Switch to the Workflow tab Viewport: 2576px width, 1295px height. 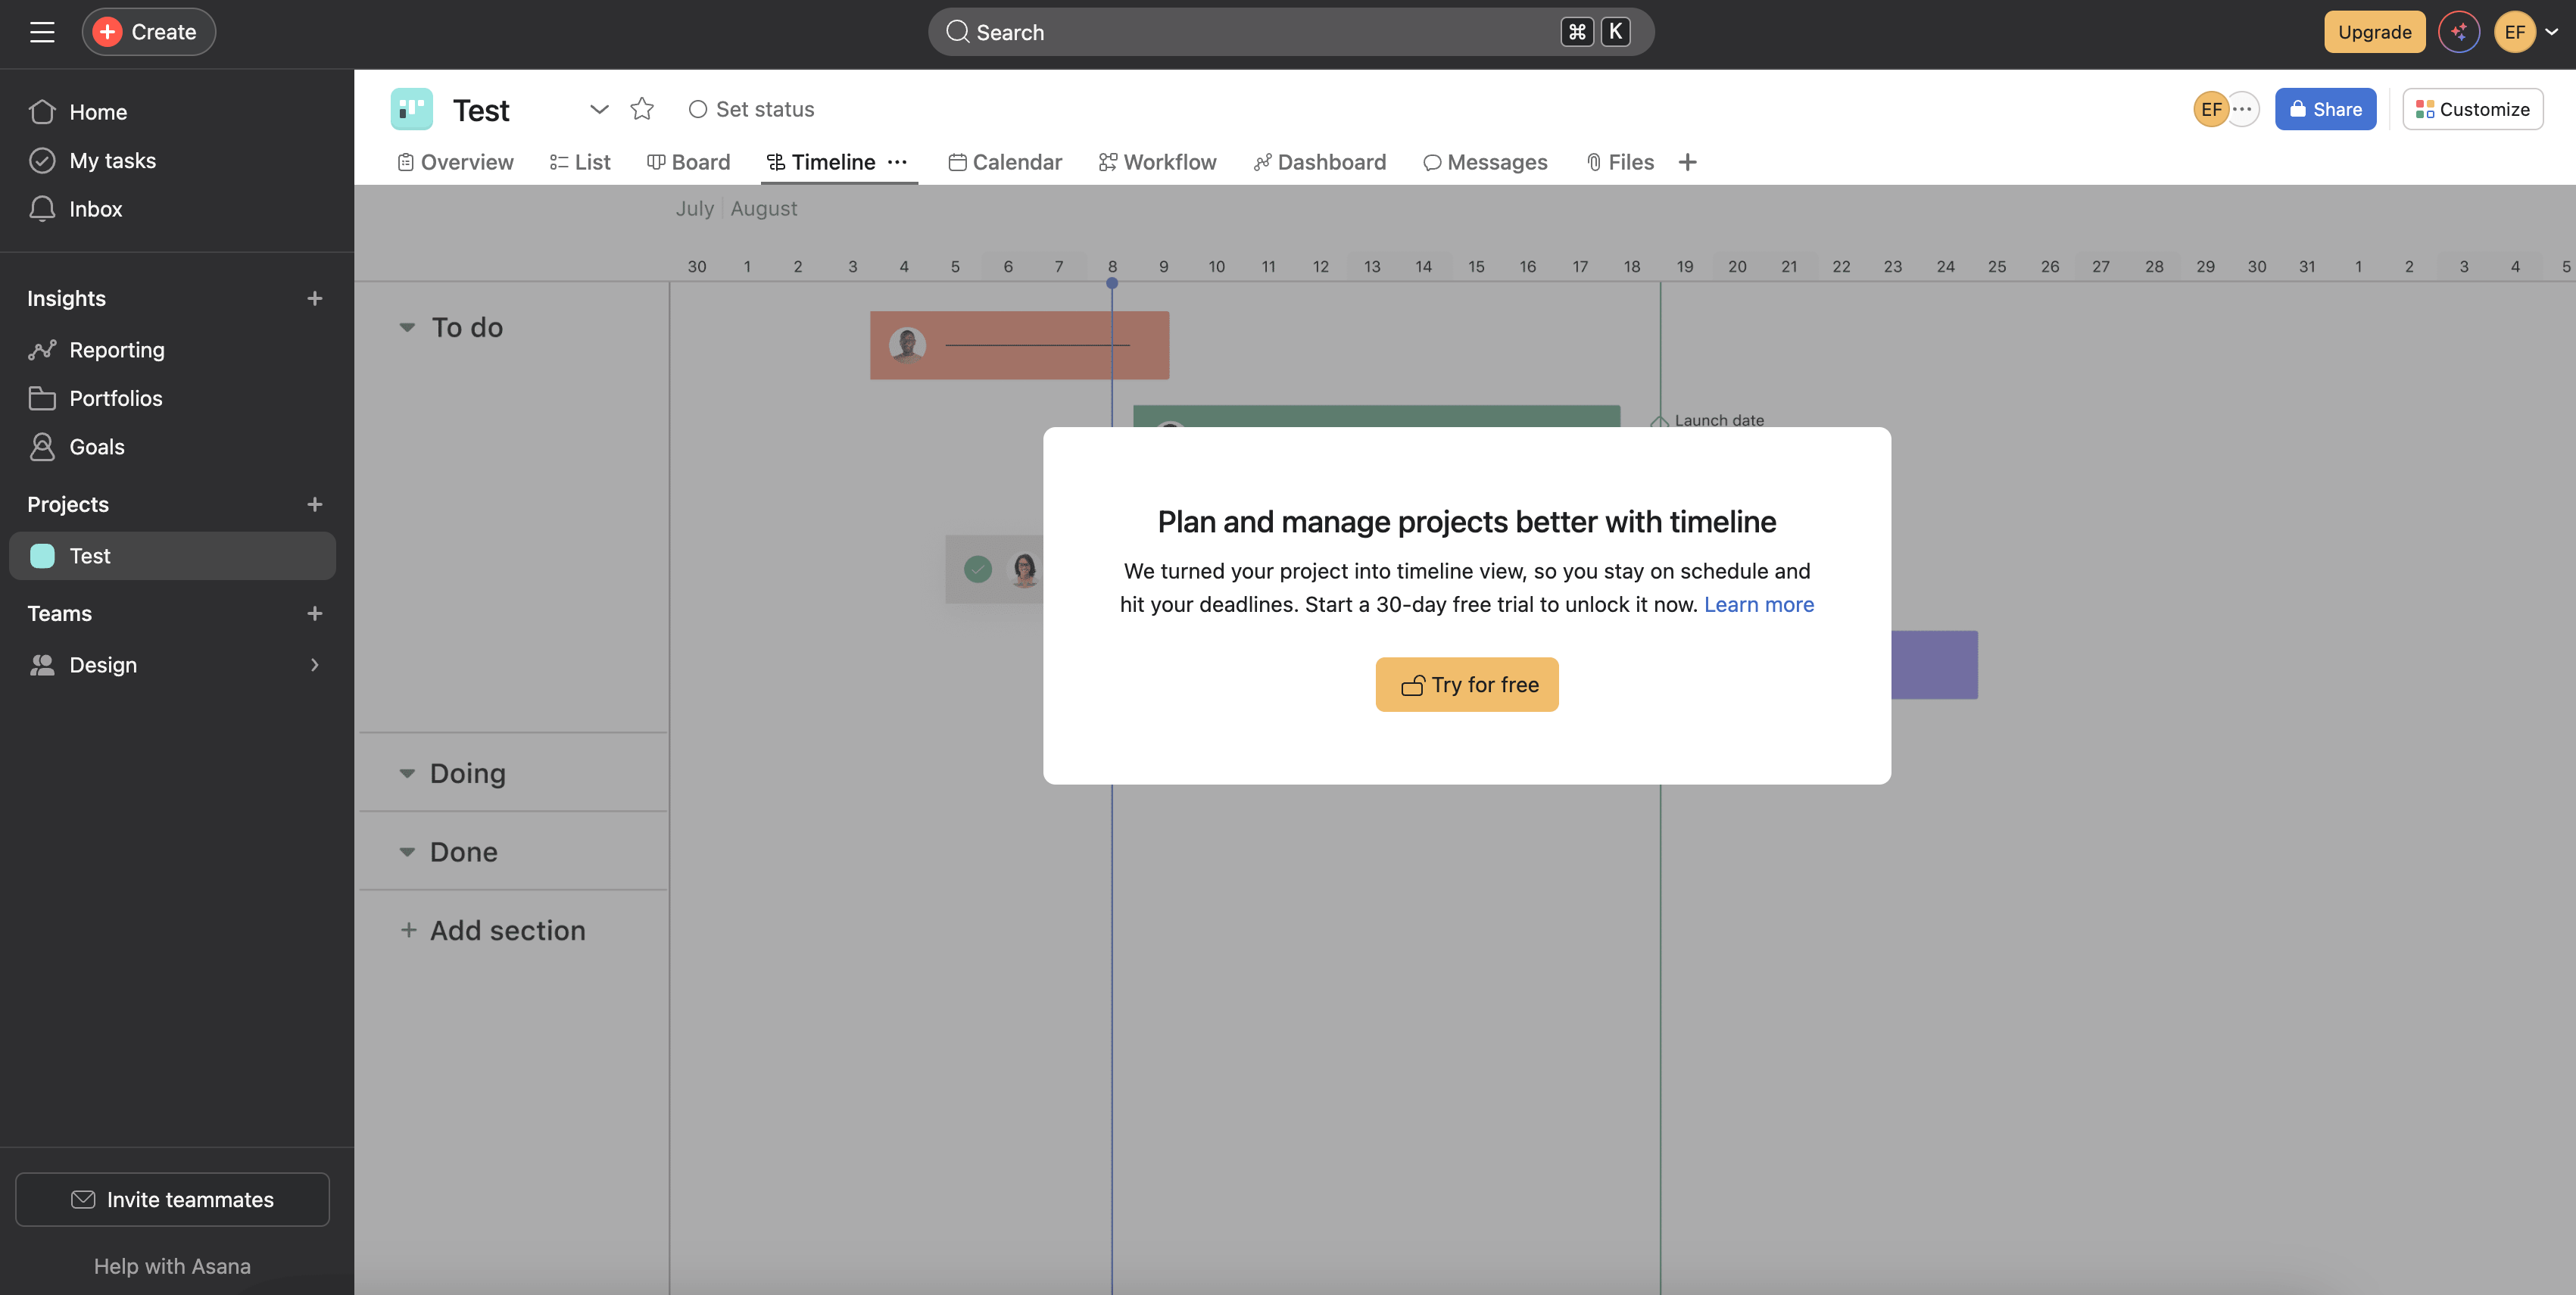pyautogui.click(x=1157, y=162)
